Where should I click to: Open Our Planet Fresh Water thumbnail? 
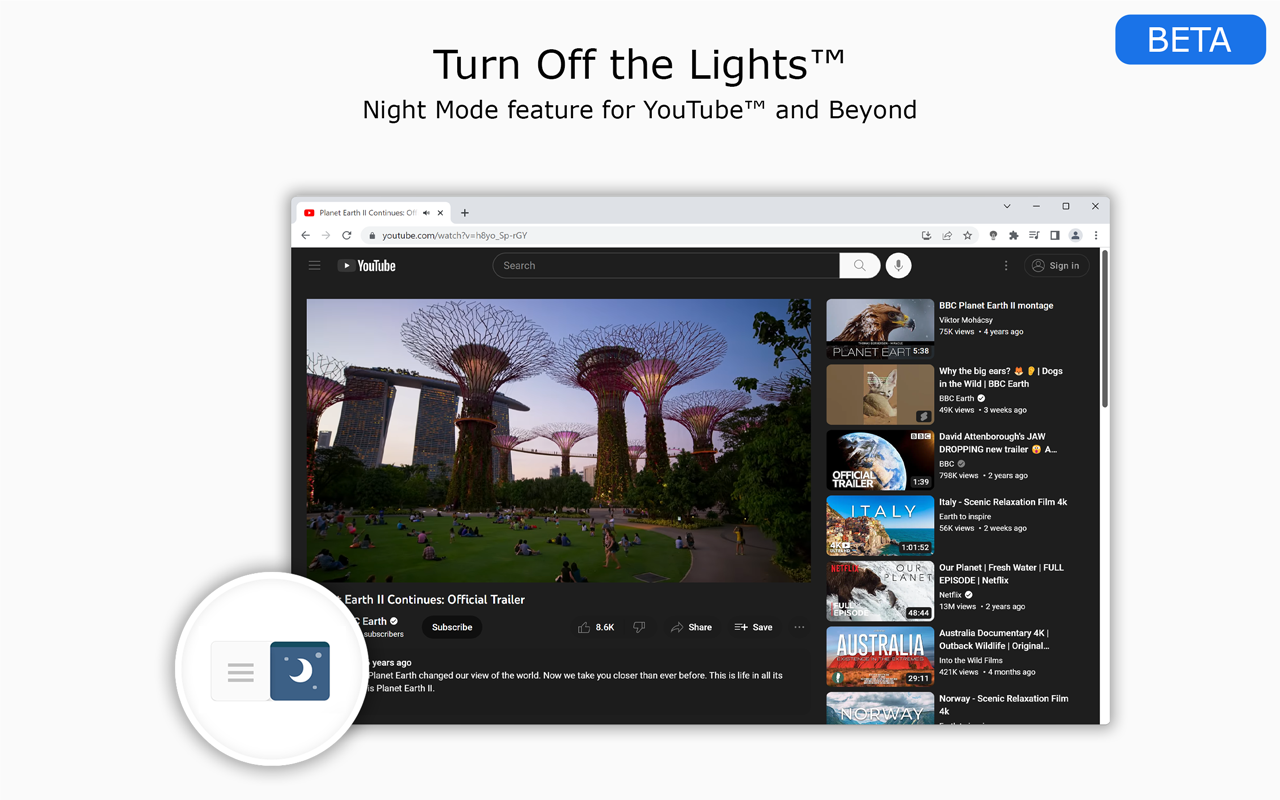click(880, 591)
